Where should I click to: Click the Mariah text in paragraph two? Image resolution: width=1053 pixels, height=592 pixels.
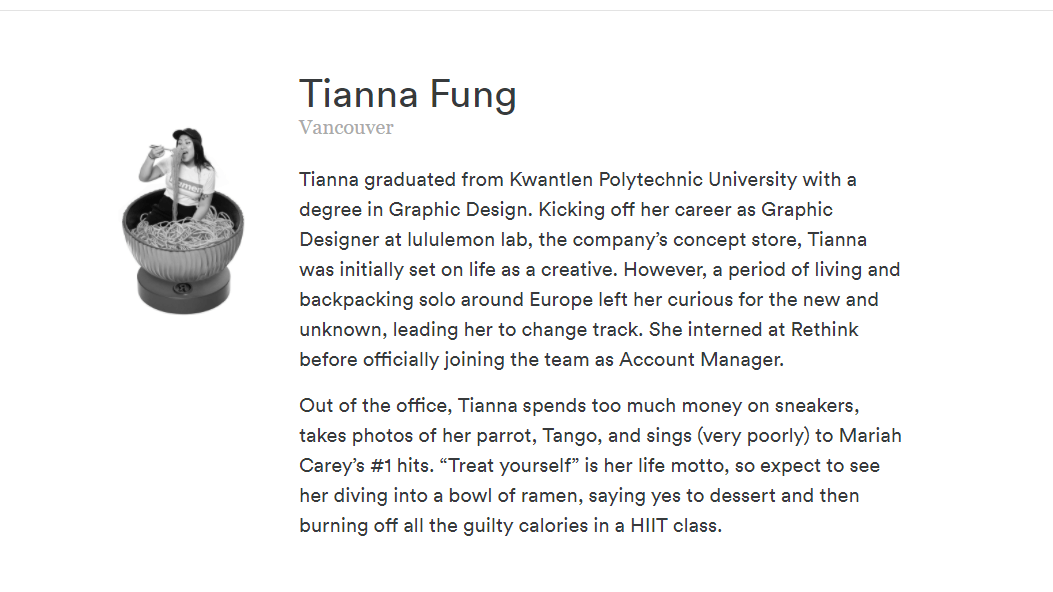pyautogui.click(x=870, y=436)
